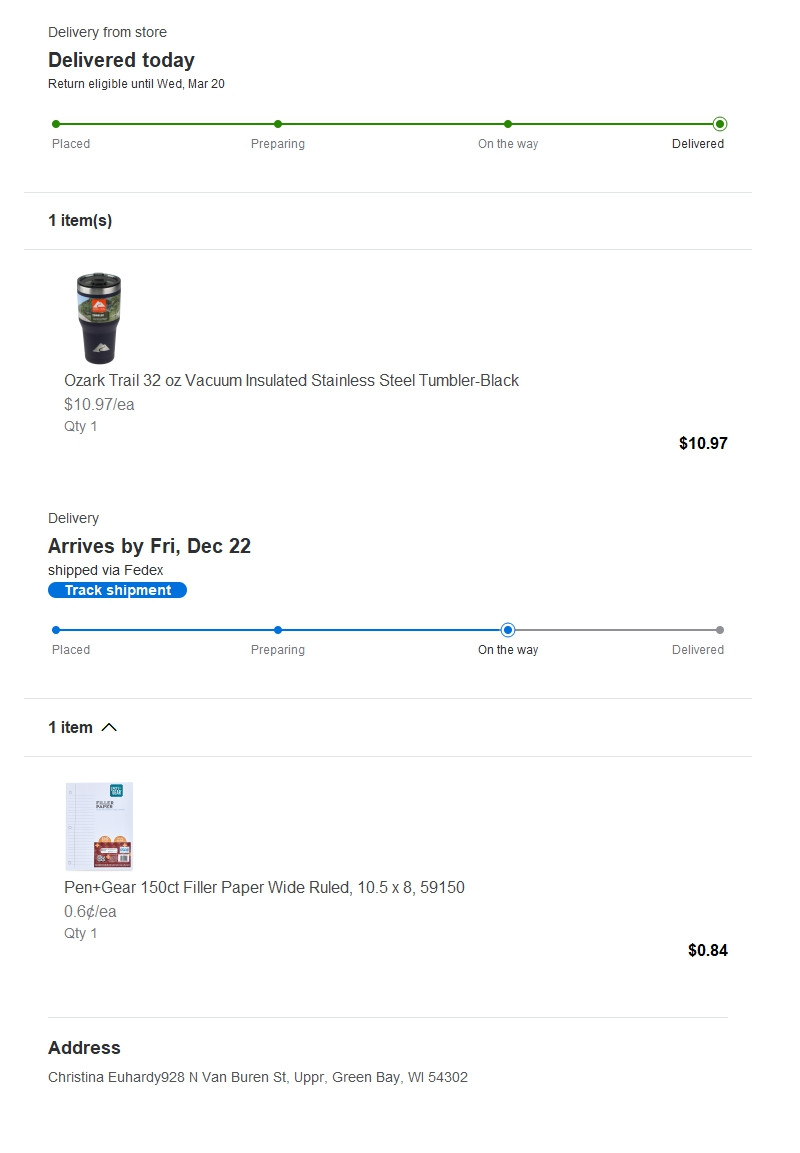
Task: Click the $10.97 tumbler total price
Action: [703, 443]
